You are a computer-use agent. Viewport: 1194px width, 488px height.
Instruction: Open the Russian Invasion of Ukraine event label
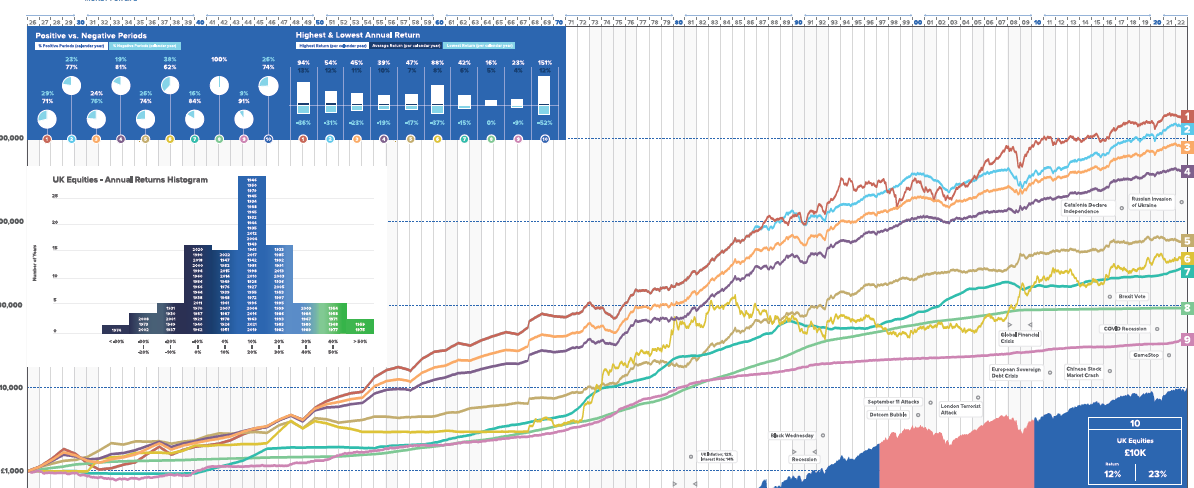pyautogui.click(x=1154, y=203)
